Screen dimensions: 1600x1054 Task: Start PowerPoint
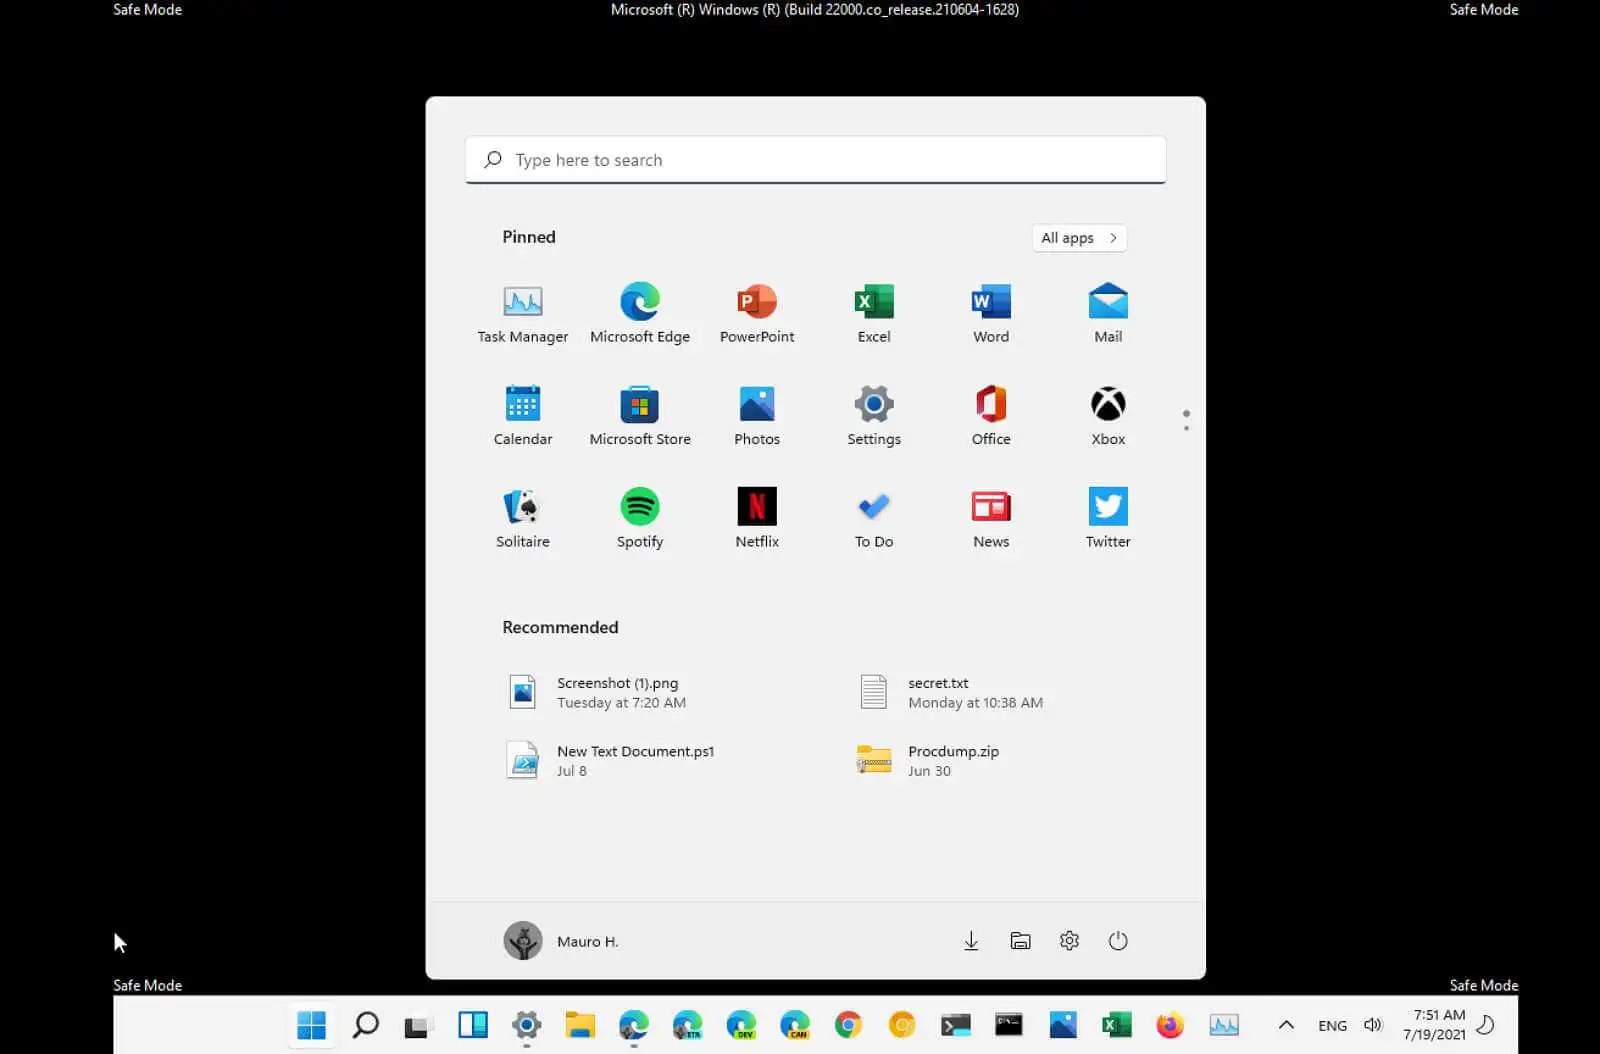tap(756, 310)
